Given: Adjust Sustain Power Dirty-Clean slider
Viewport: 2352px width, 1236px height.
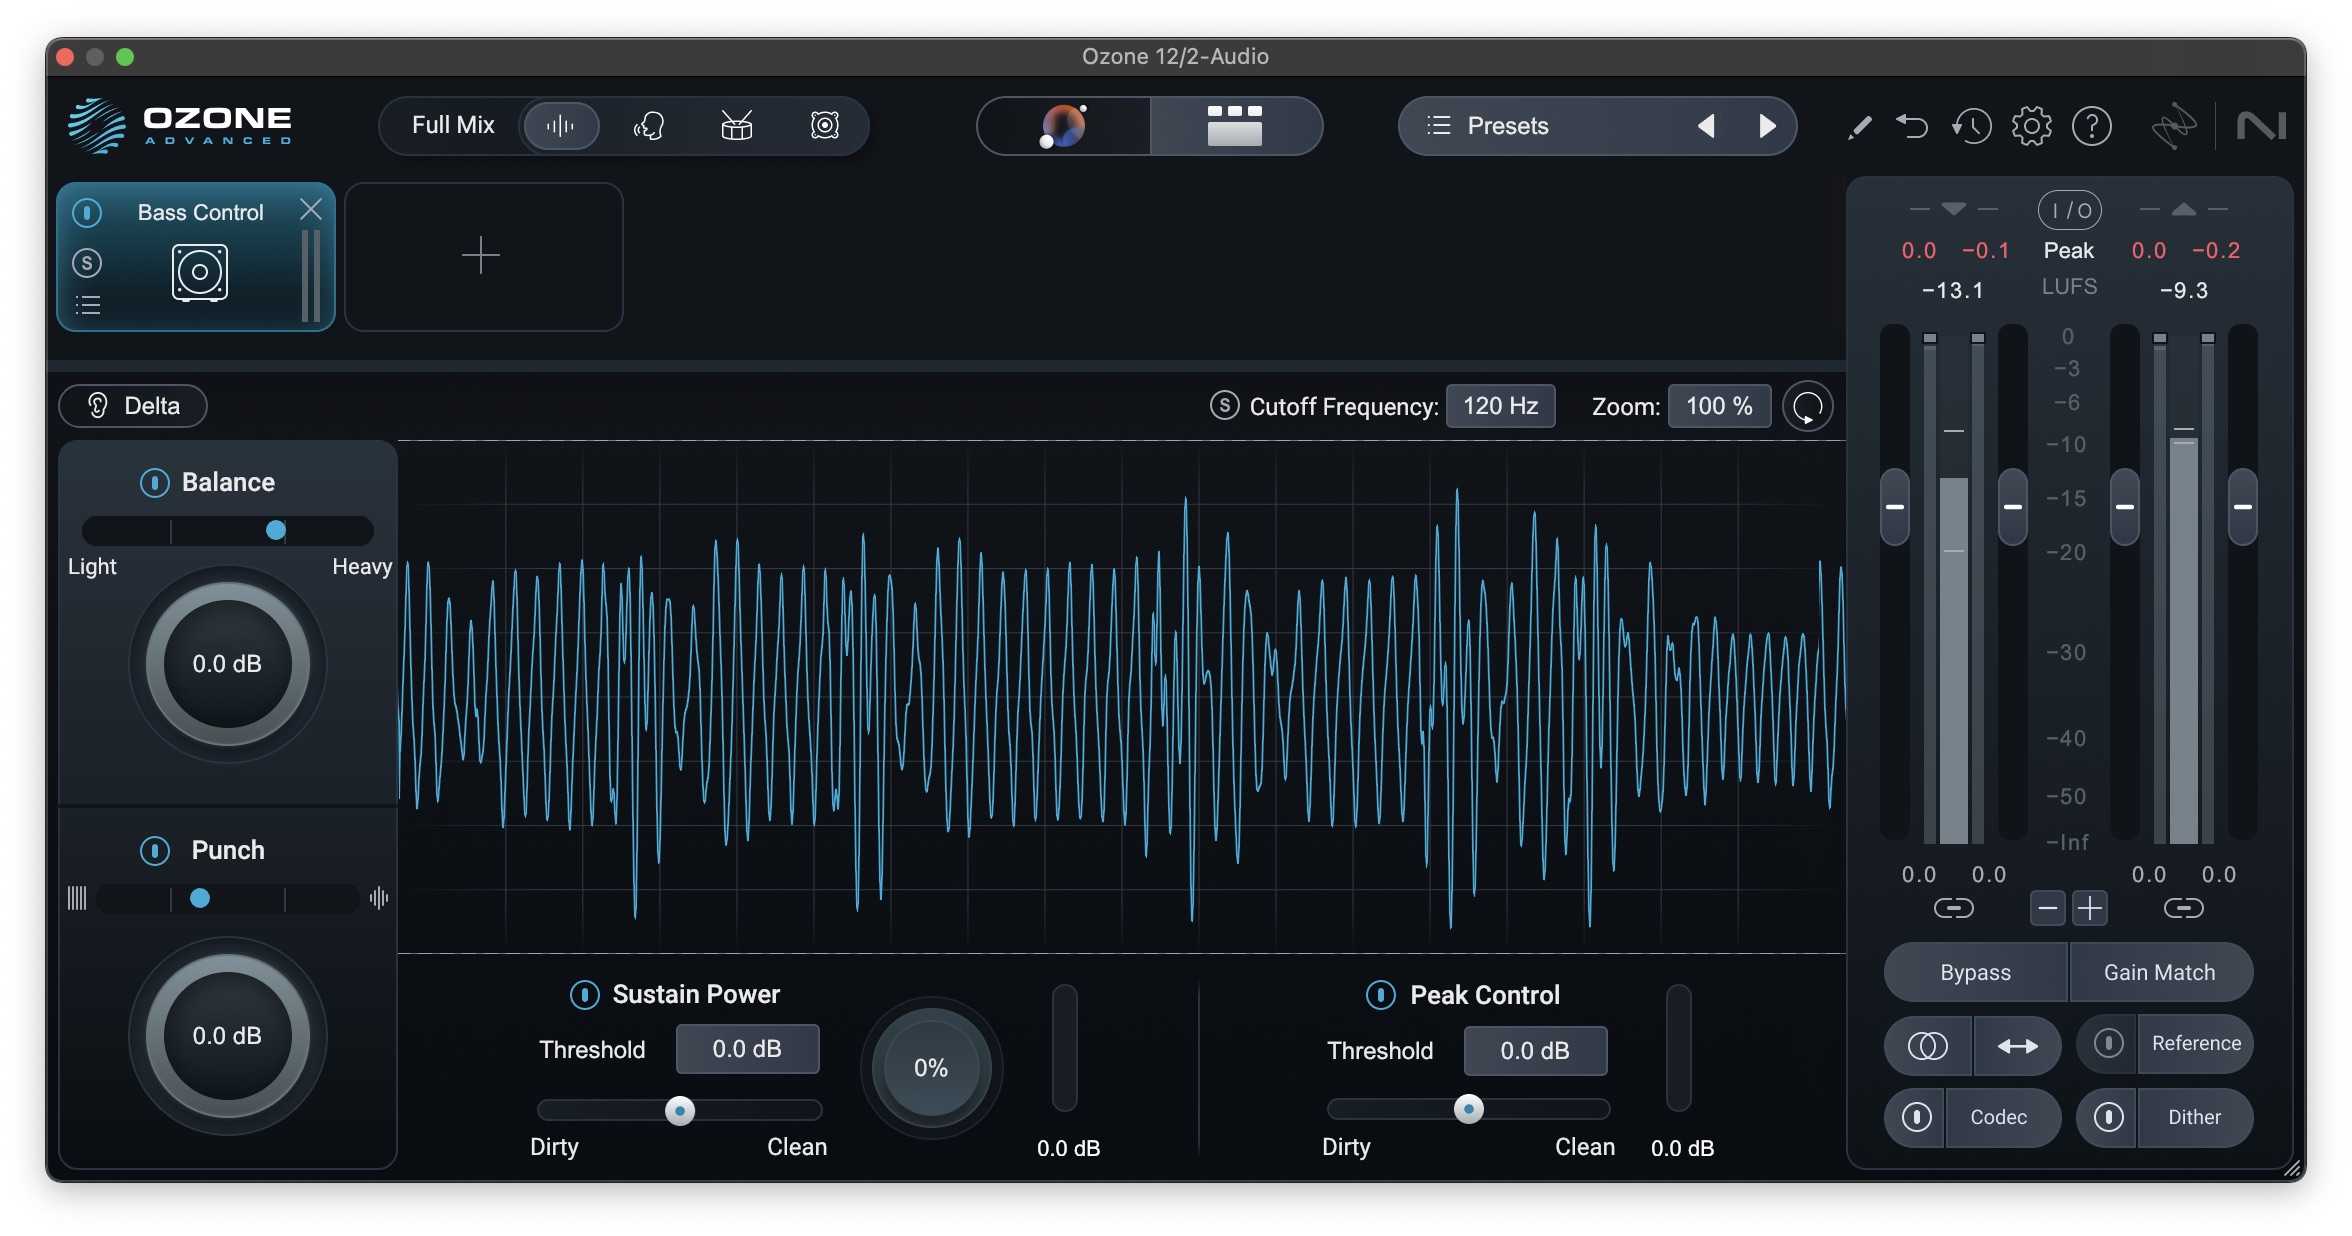Looking at the screenshot, I should (680, 1110).
